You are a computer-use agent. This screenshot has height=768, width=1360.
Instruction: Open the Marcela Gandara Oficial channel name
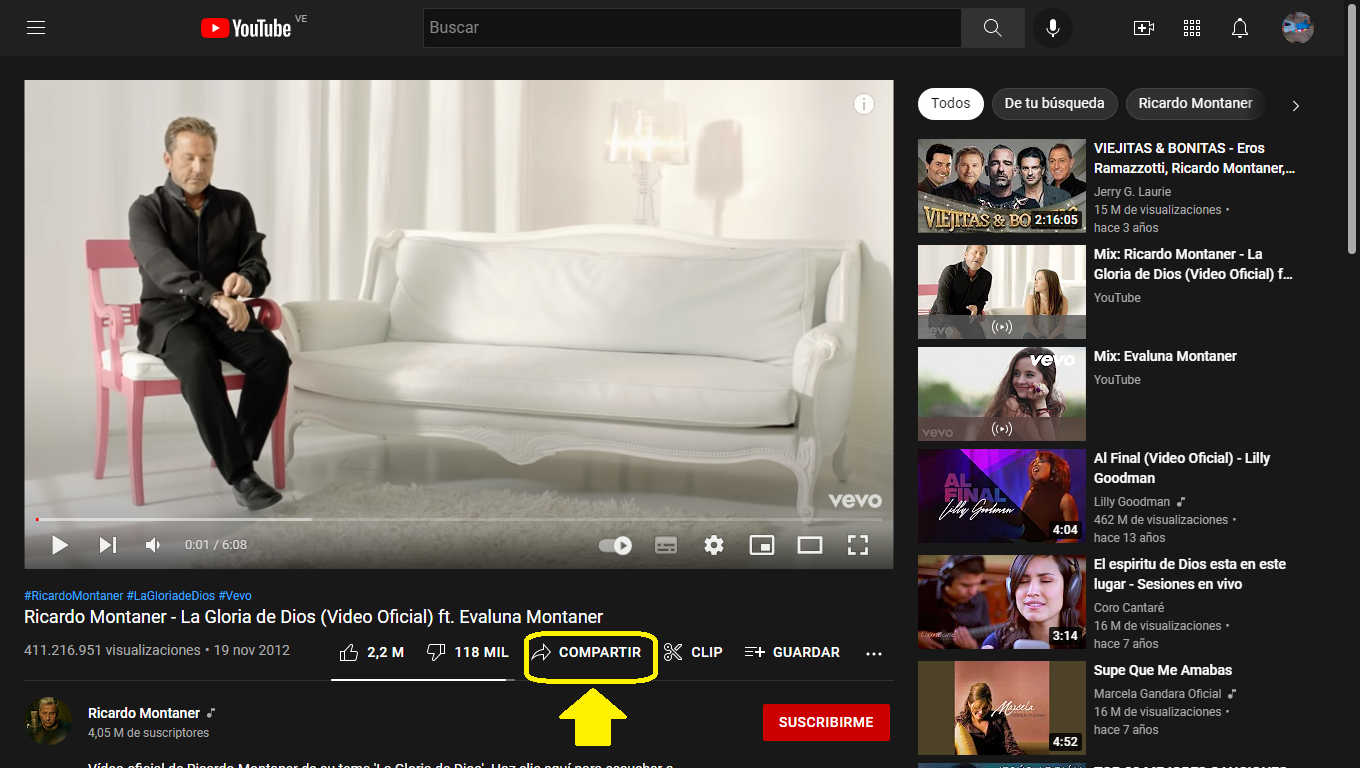1158,694
